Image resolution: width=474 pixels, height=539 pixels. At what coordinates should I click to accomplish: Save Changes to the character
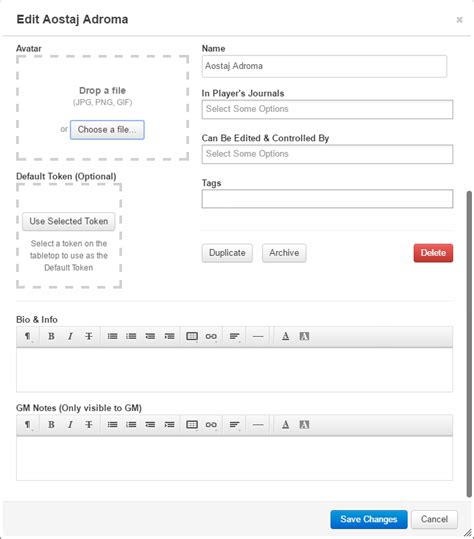pyautogui.click(x=369, y=519)
